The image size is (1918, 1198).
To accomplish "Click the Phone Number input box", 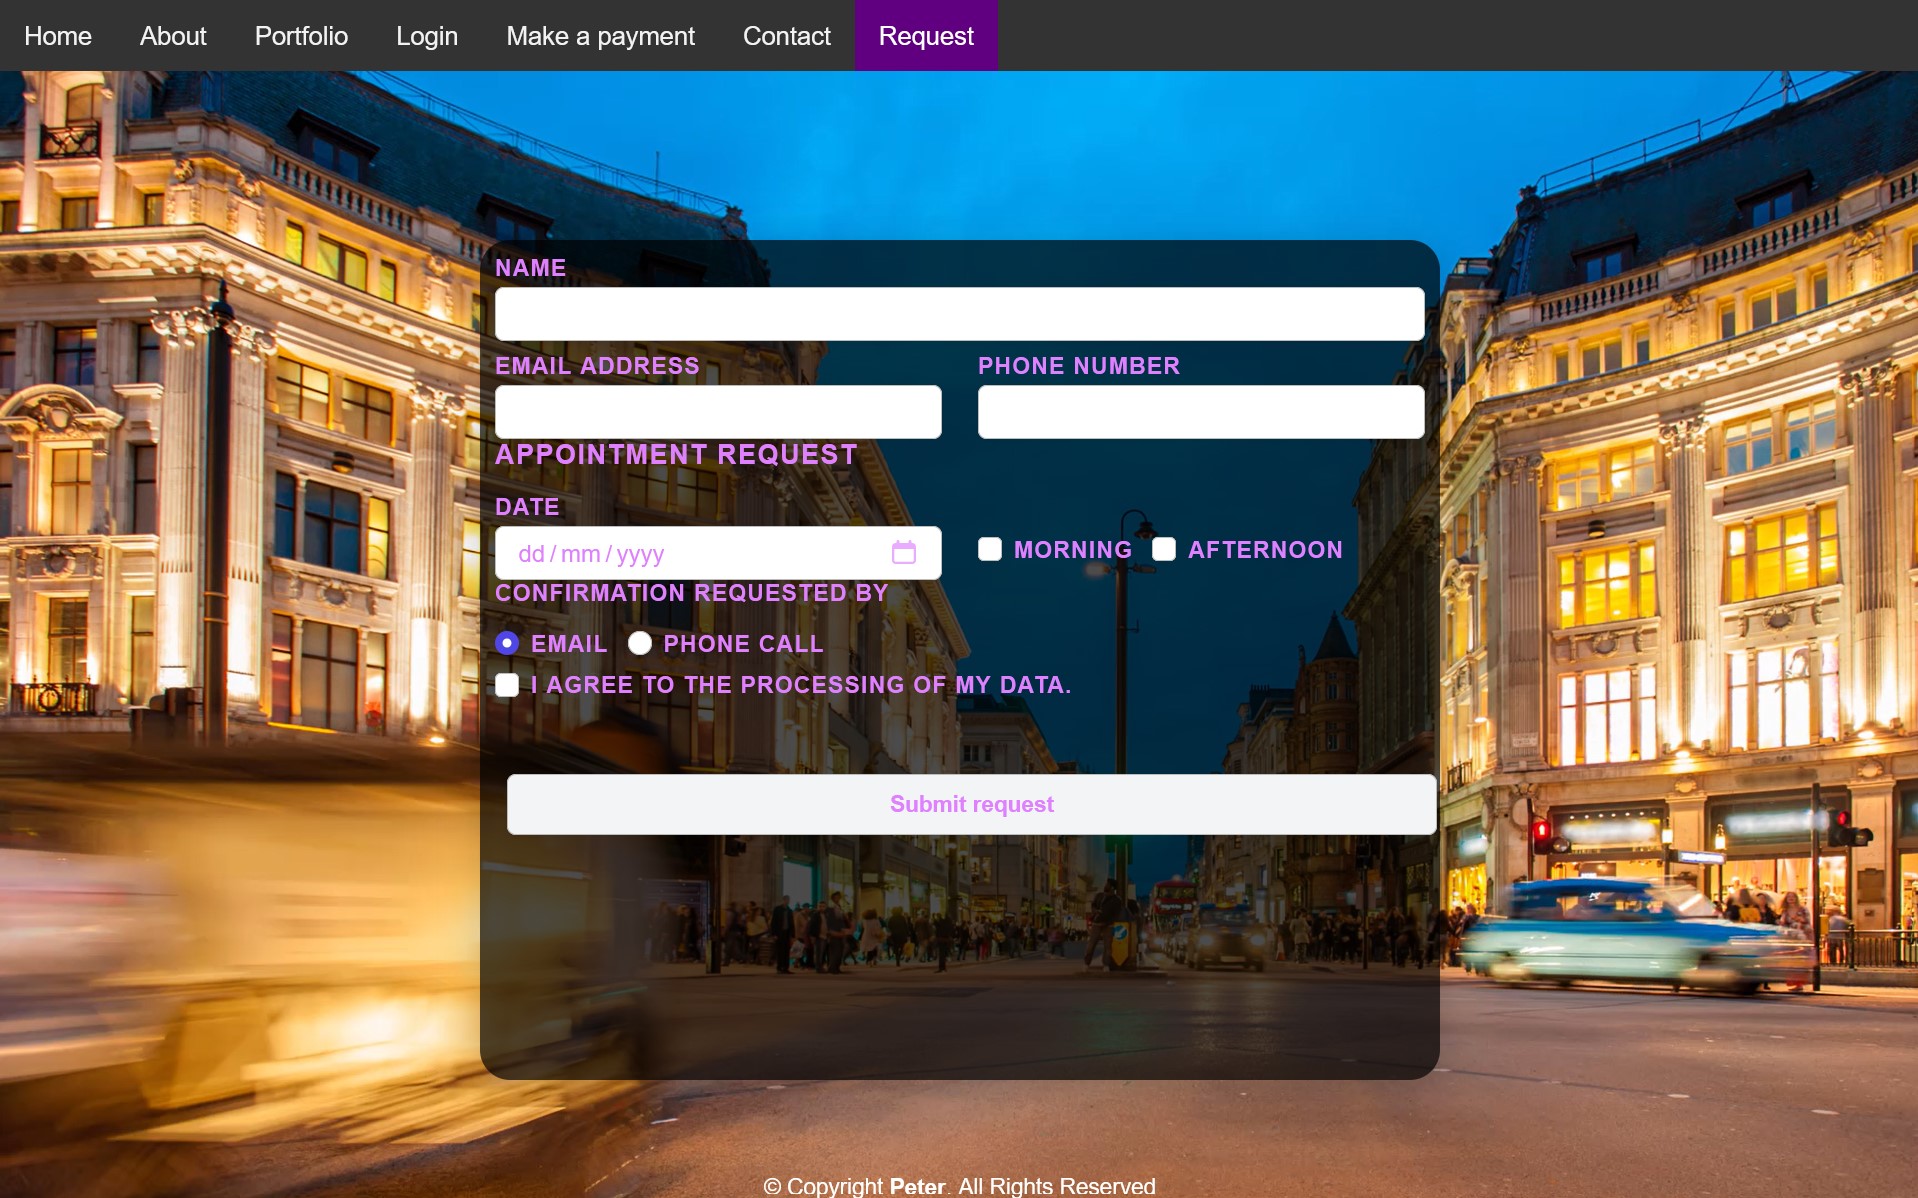I will coord(1201,412).
